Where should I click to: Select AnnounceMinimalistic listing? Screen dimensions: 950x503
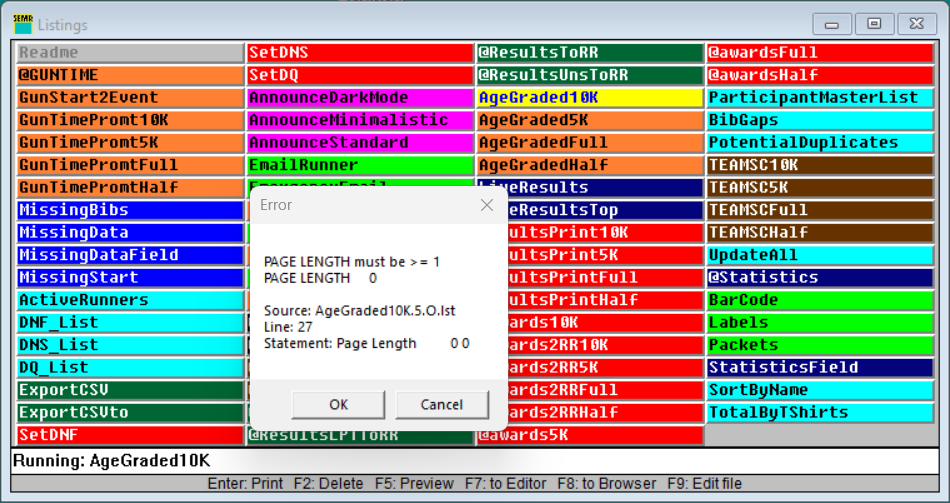point(360,120)
